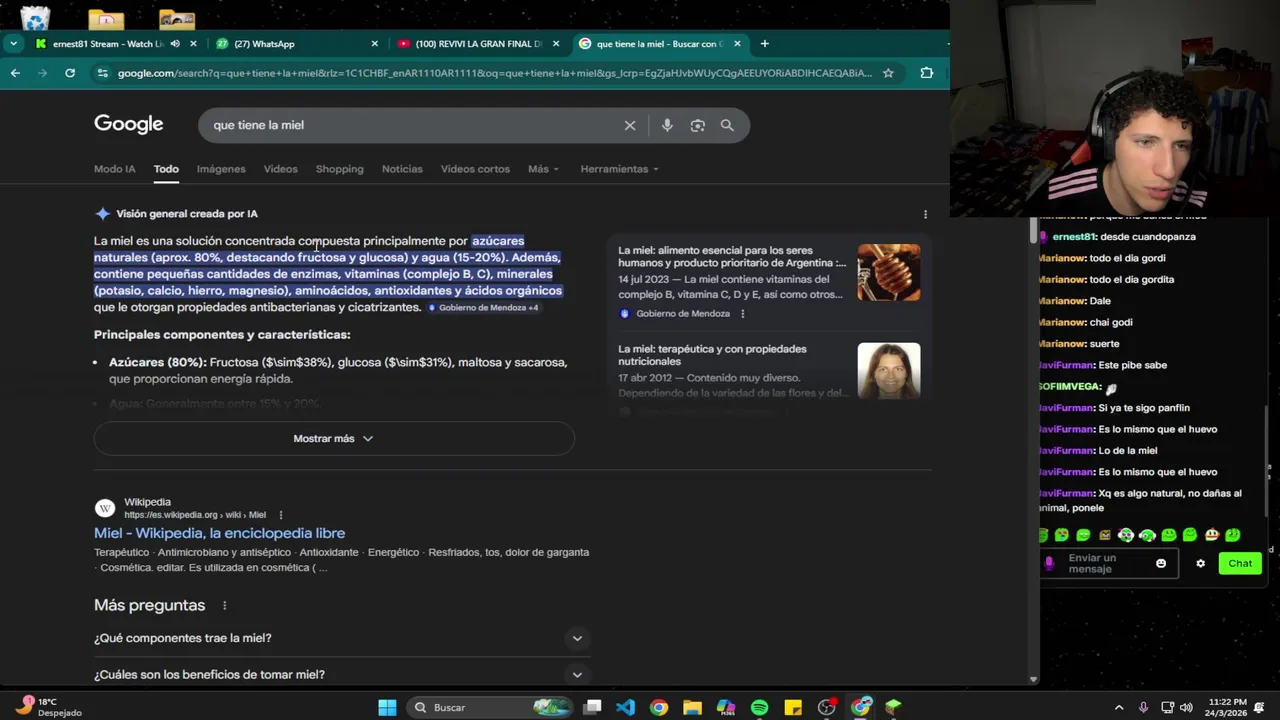1280x720 pixels.
Task: Select the Modo IA search tab
Action: coord(114,169)
